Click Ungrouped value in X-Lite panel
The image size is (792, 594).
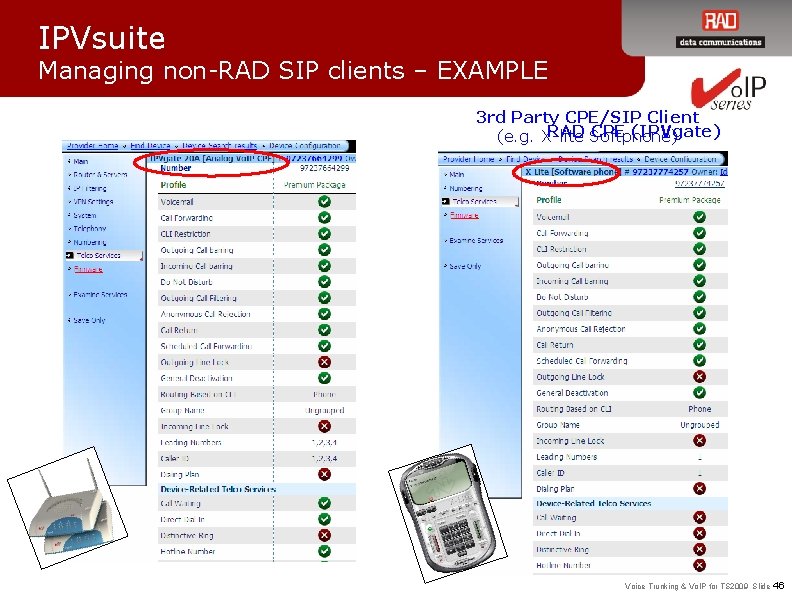pos(699,425)
